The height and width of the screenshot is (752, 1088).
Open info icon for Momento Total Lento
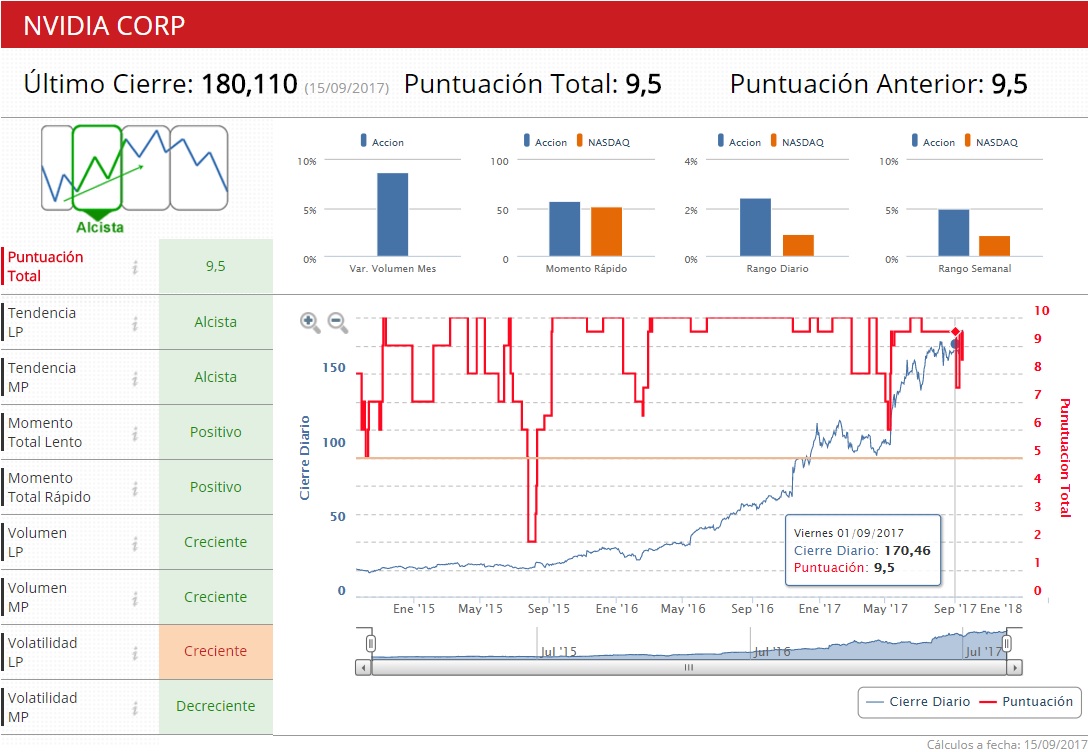(x=135, y=434)
